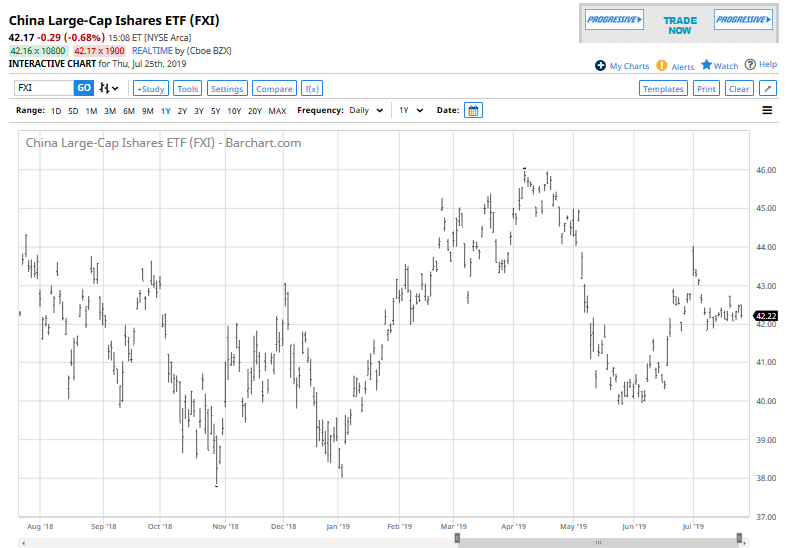Click the right Progressive ad logo
Viewport: 791px width, 548px height.
tap(744, 20)
